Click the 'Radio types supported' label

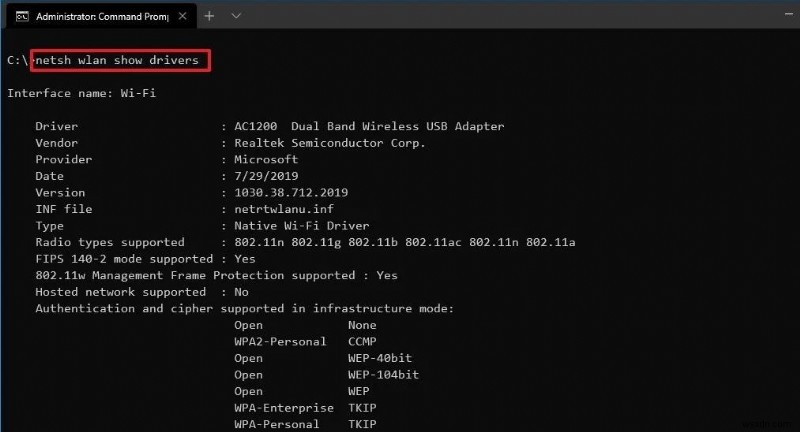110,242
